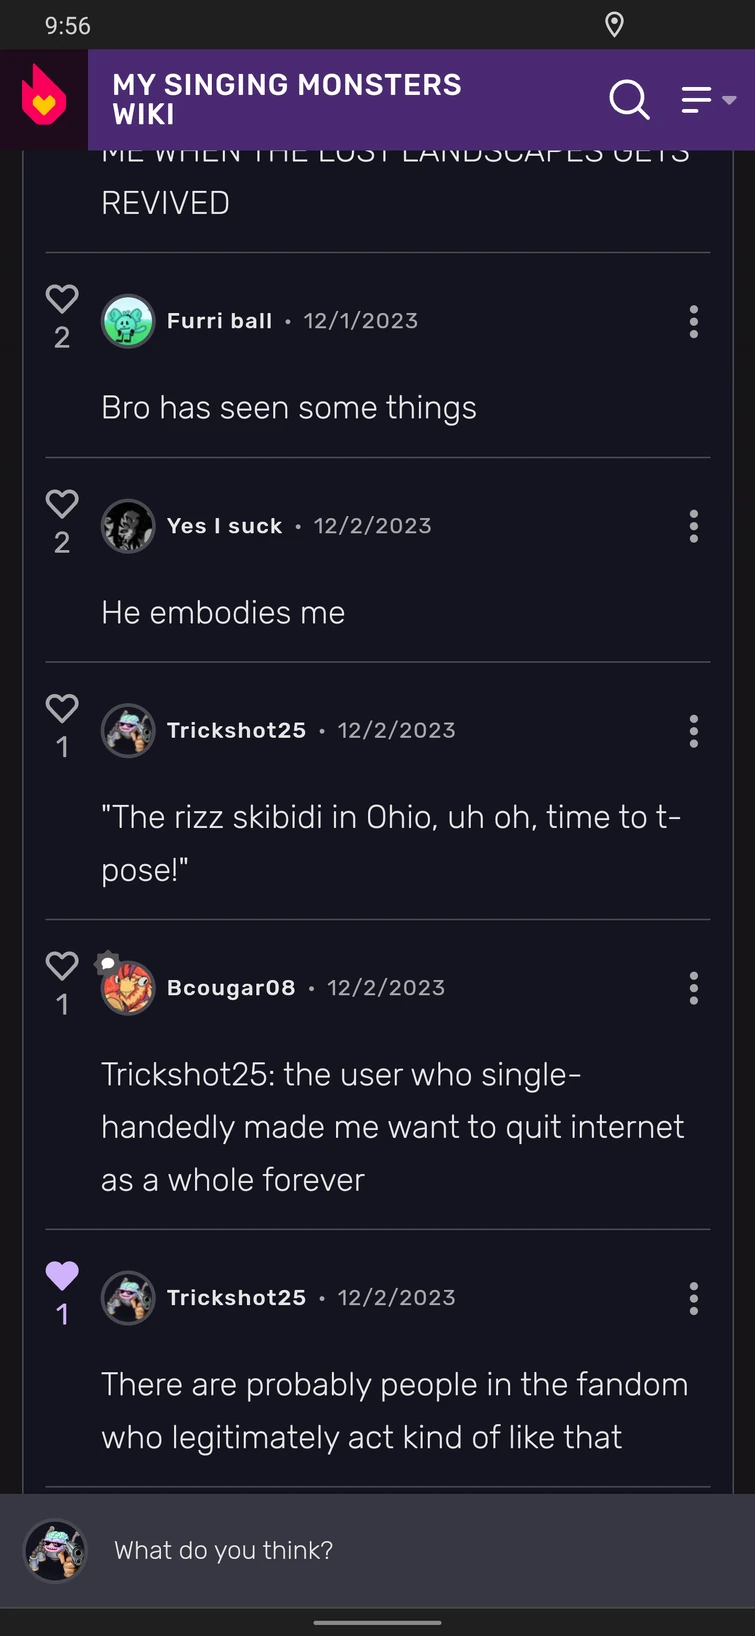Like Furri ball's comment
The height and width of the screenshot is (1636, 755).
click(61, 296)
